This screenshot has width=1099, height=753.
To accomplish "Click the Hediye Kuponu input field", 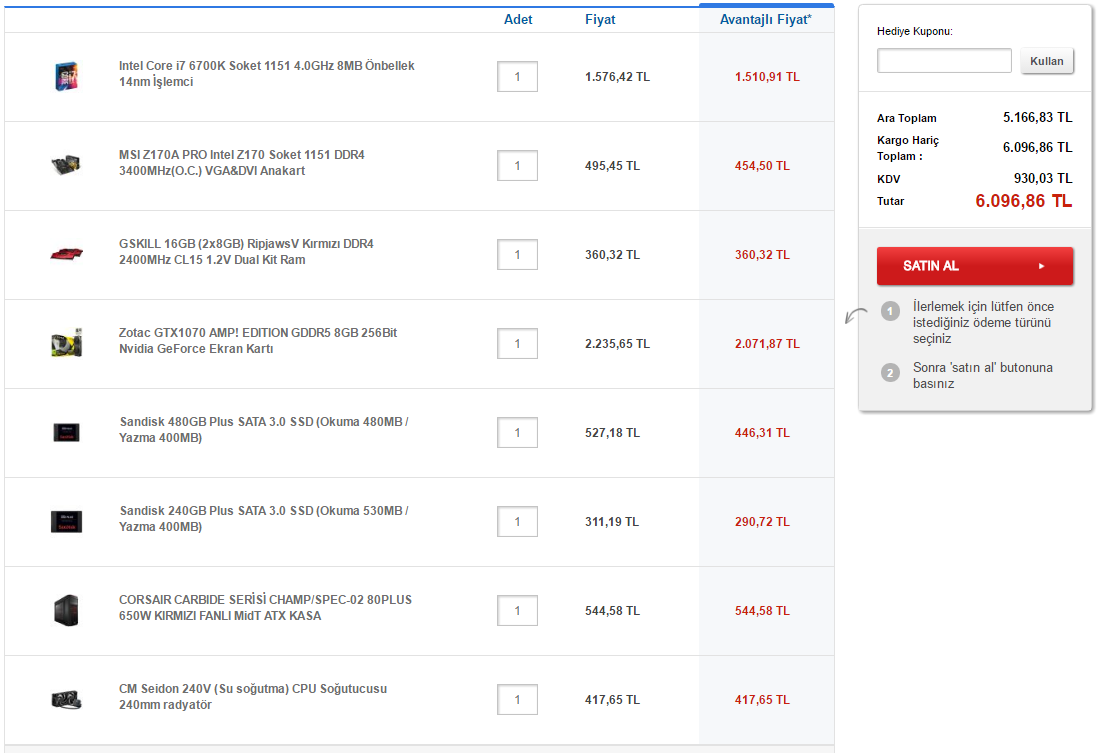I will (944, 61).
